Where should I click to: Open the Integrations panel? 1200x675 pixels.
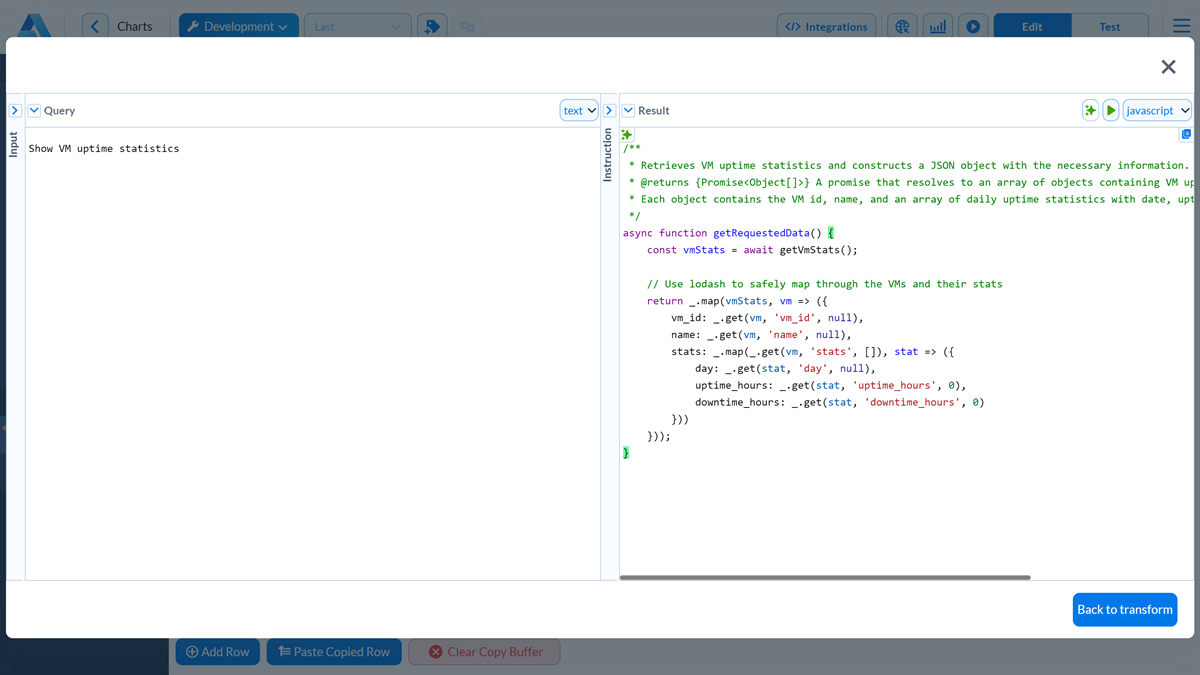tap(826, 25)
